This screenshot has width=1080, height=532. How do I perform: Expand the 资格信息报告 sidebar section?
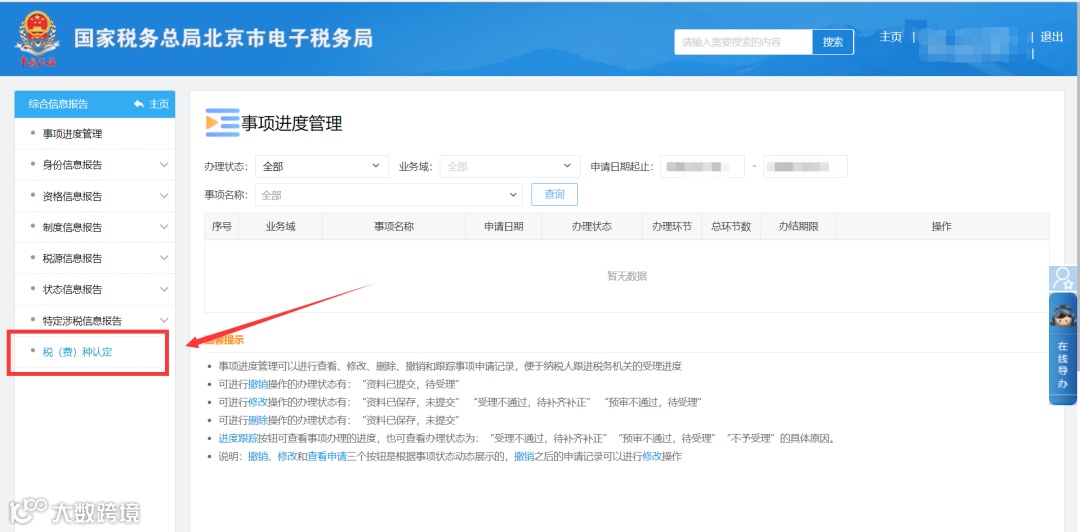pos(95,196)
